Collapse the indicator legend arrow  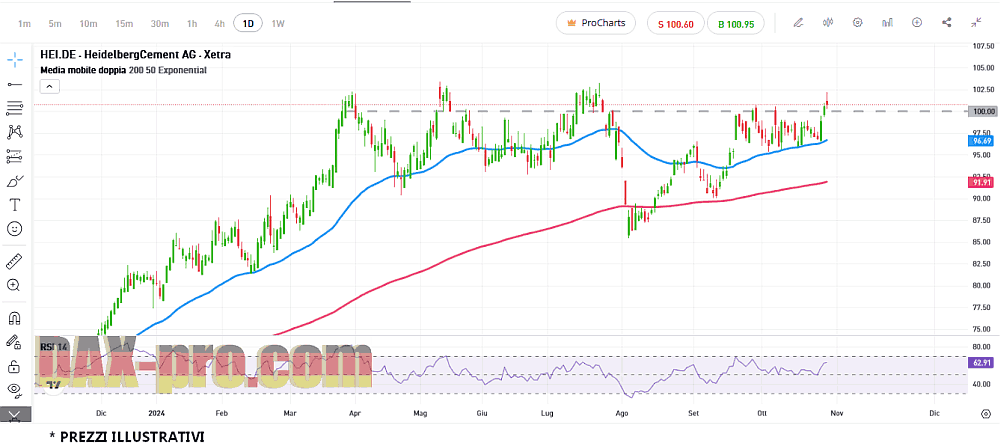[50, 86]
